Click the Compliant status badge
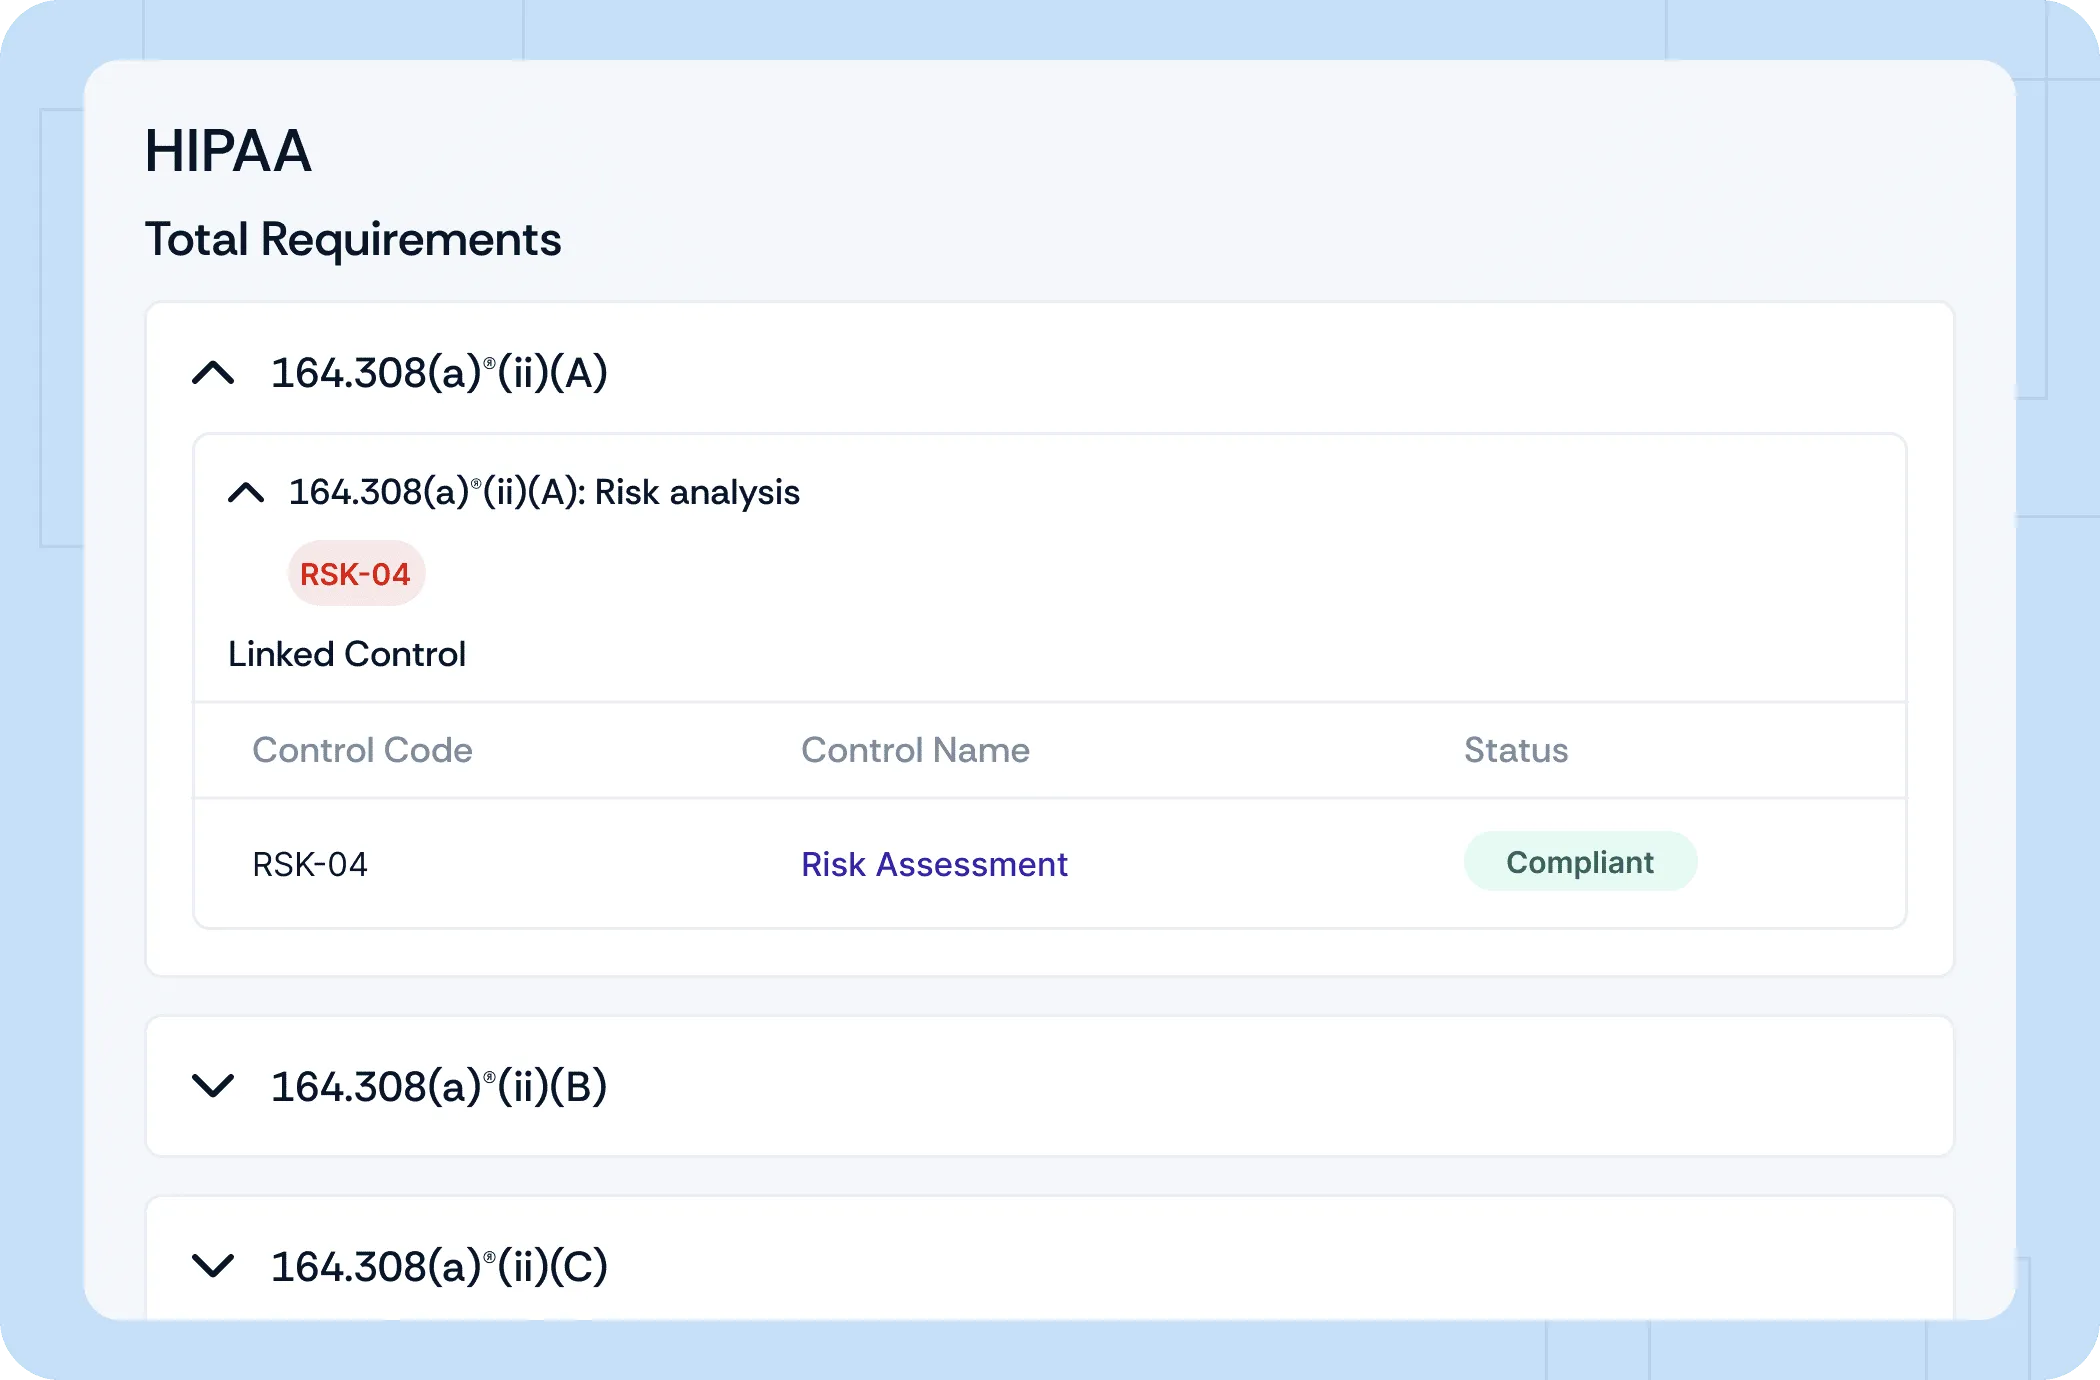 [x=1580, y=862]
